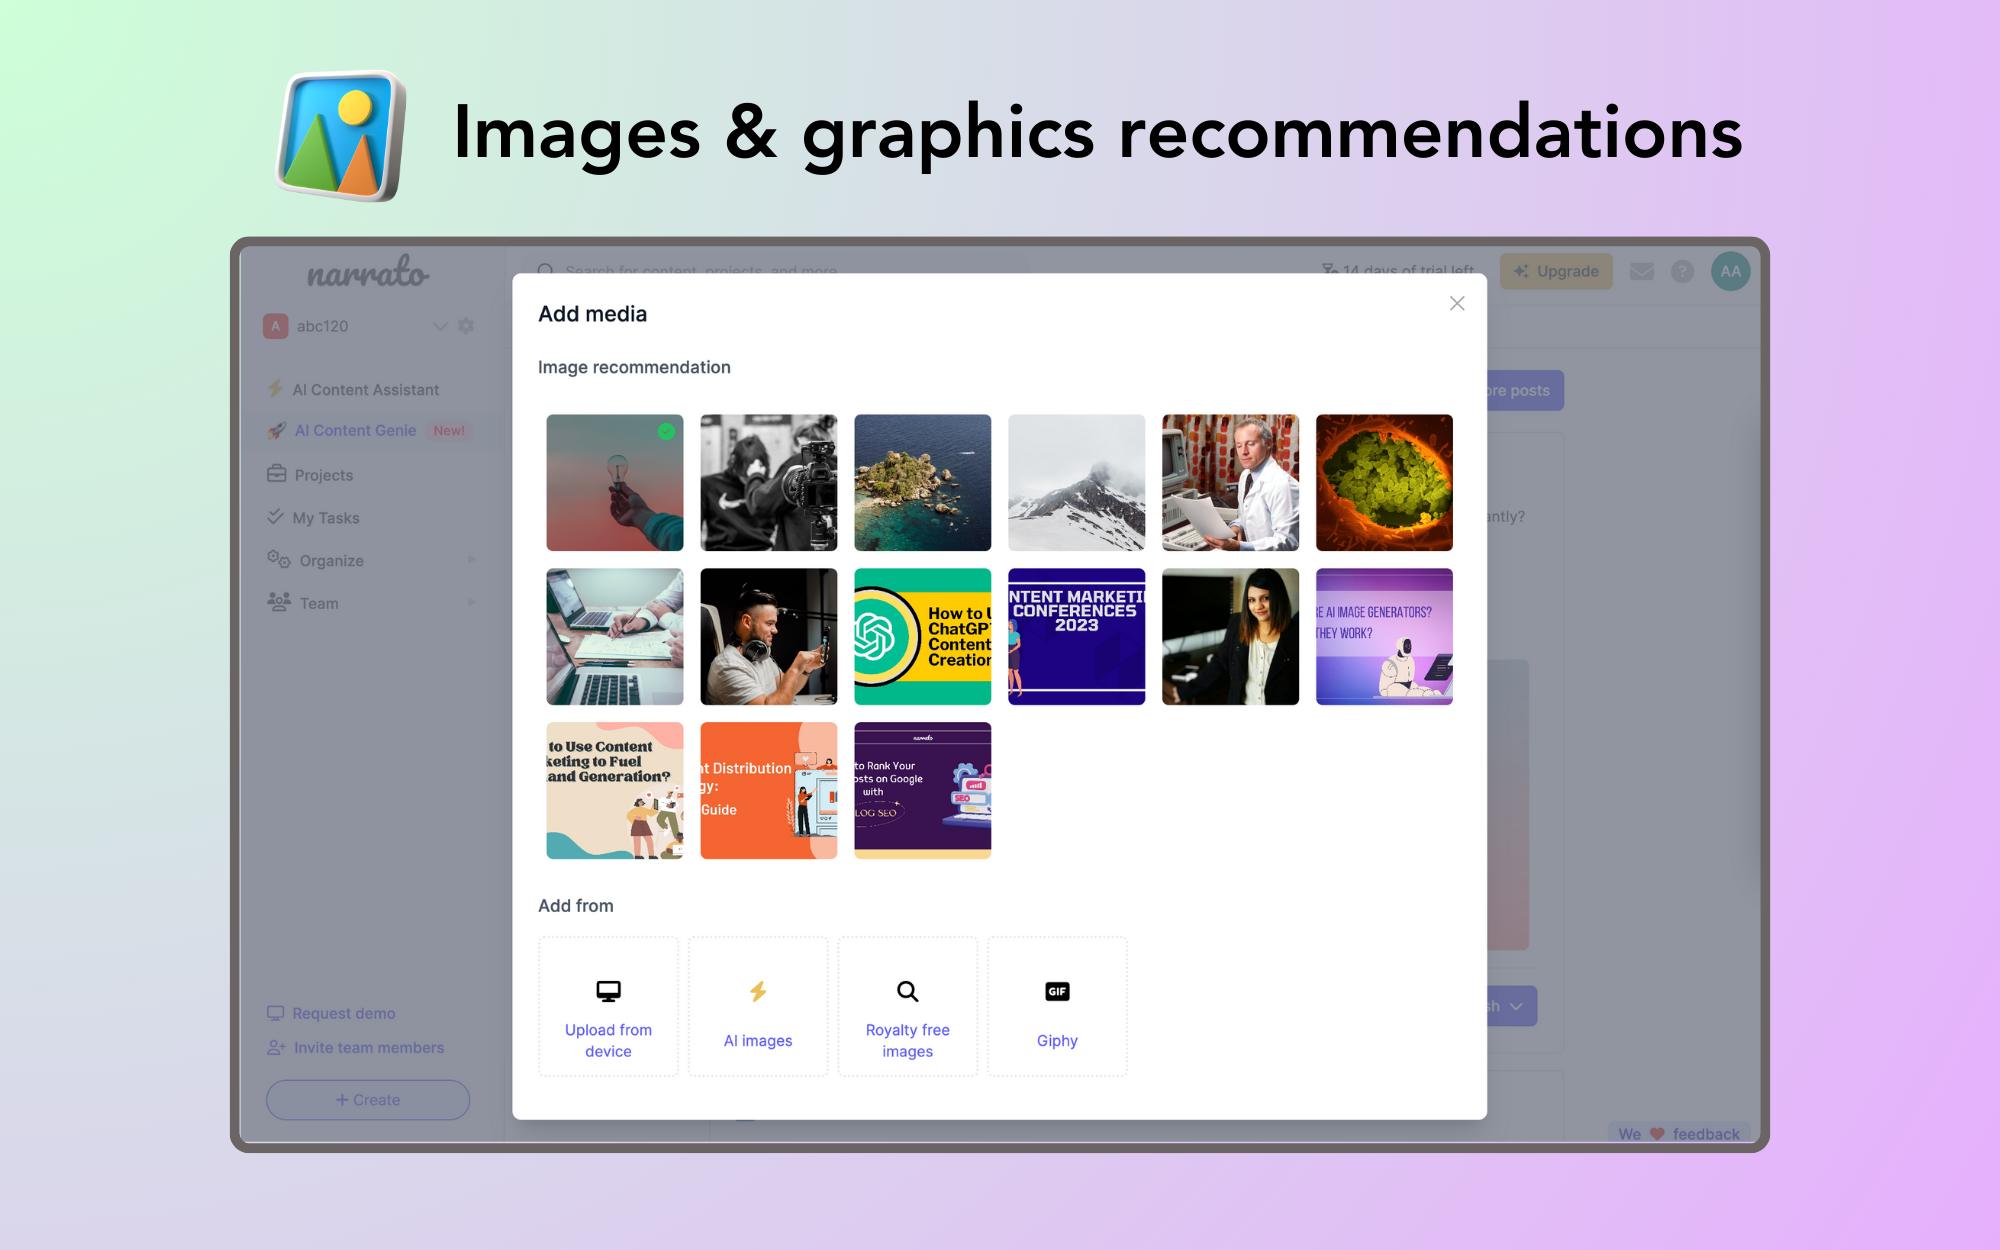Click Invite team members link
Image resolution: width=2000 pixels, height=1250 pixels.
tap(368, 1048)
